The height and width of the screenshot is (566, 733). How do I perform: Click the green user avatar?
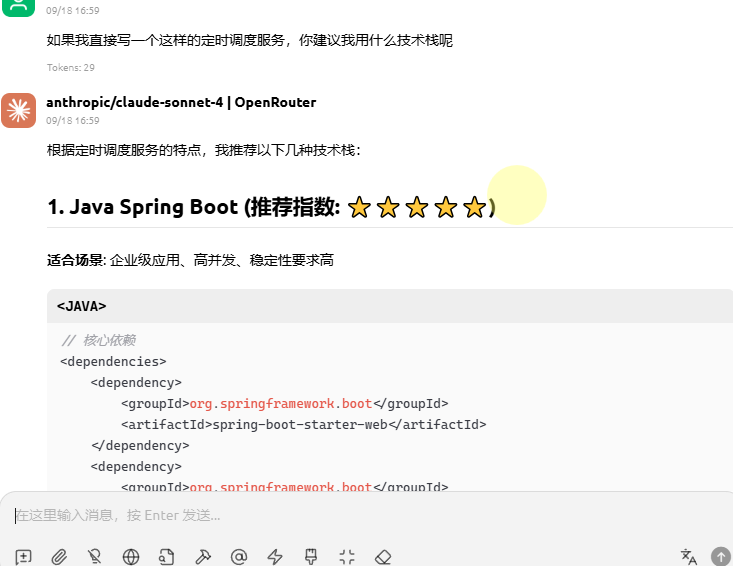tap(19, 7)
